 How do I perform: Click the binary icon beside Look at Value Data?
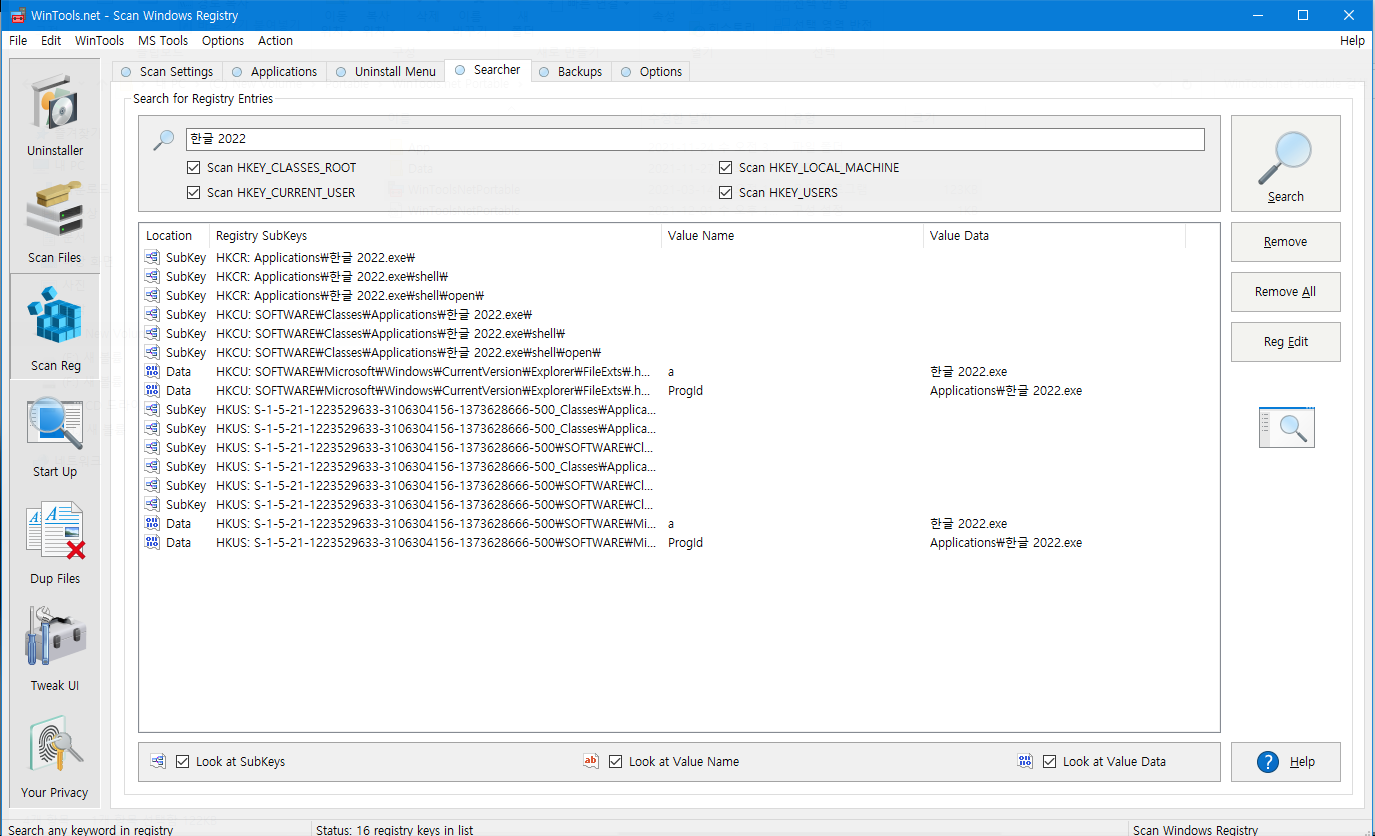point(1025,761)
